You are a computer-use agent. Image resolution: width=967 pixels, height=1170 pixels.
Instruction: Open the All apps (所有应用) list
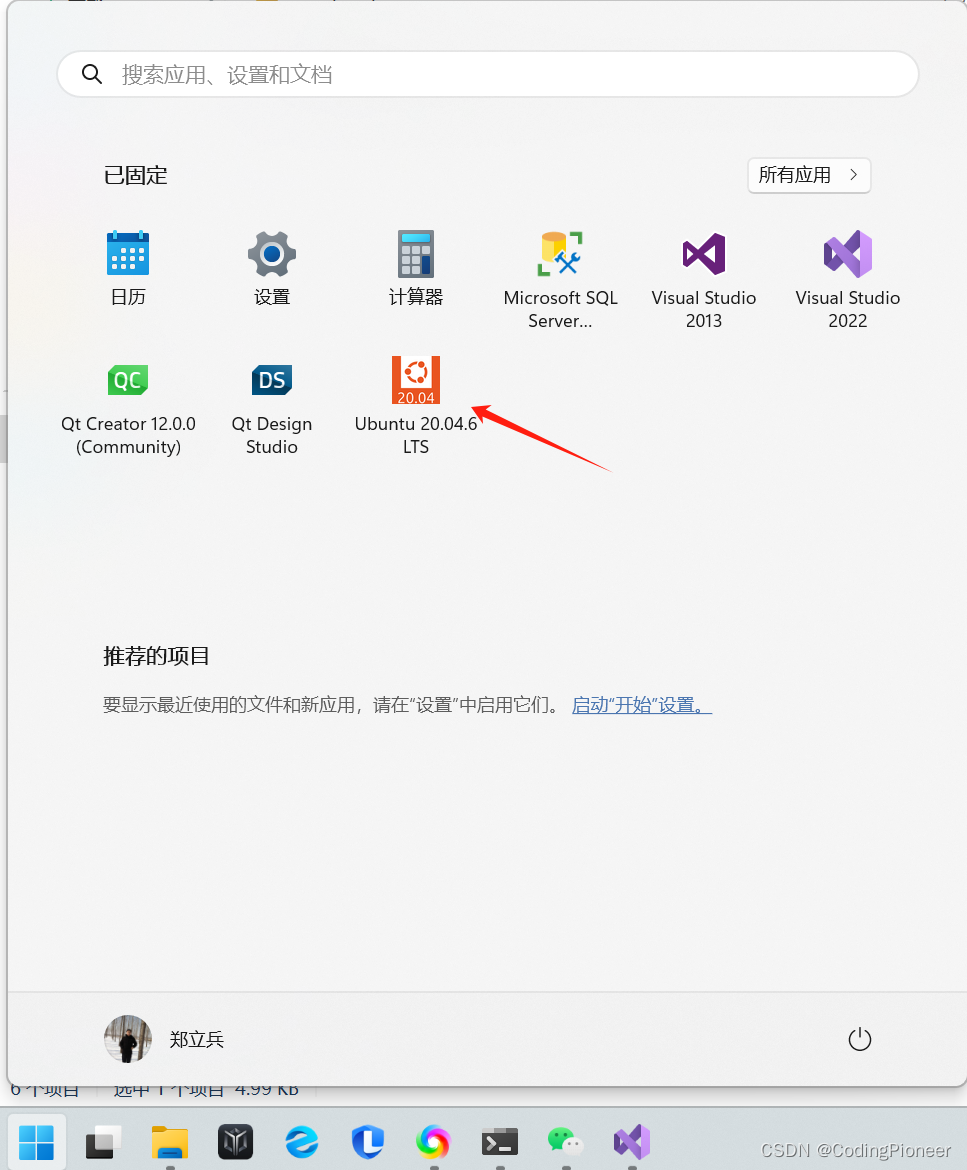click(x=809, y=175)
